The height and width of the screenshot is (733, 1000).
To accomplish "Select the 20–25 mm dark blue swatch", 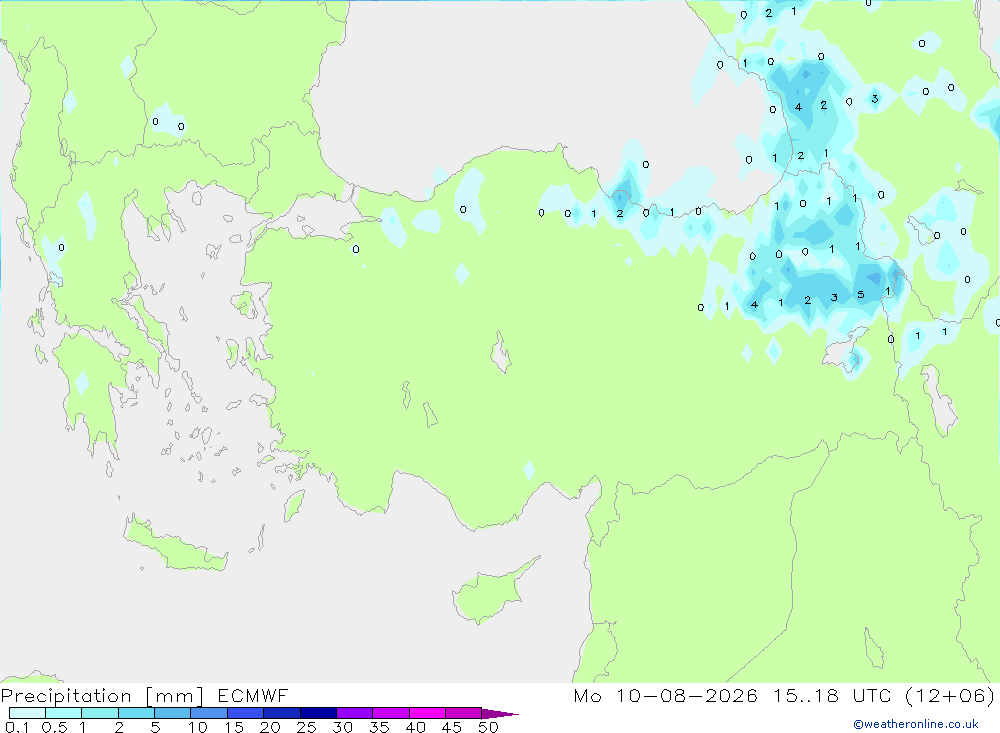I will click(x=282, y=713).
